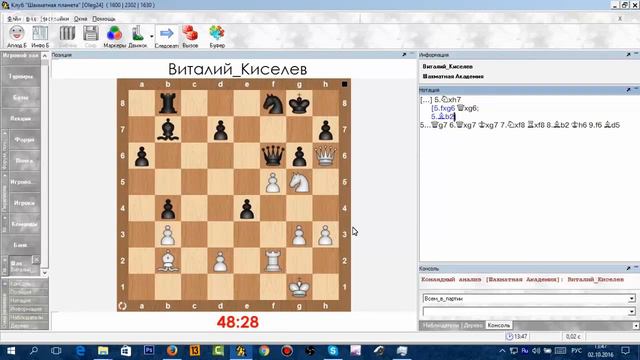This screenshot has width=640, height=360.
Task: Click the Аплод Б smiley face icon
Action: [16, 33]
